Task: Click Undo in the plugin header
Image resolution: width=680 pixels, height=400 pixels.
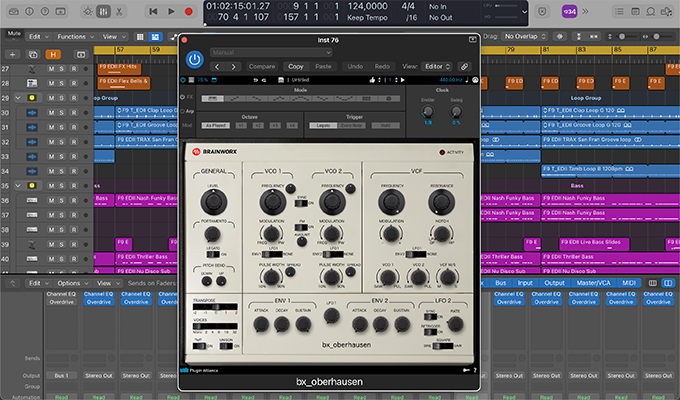Action: tap(355, 67)
